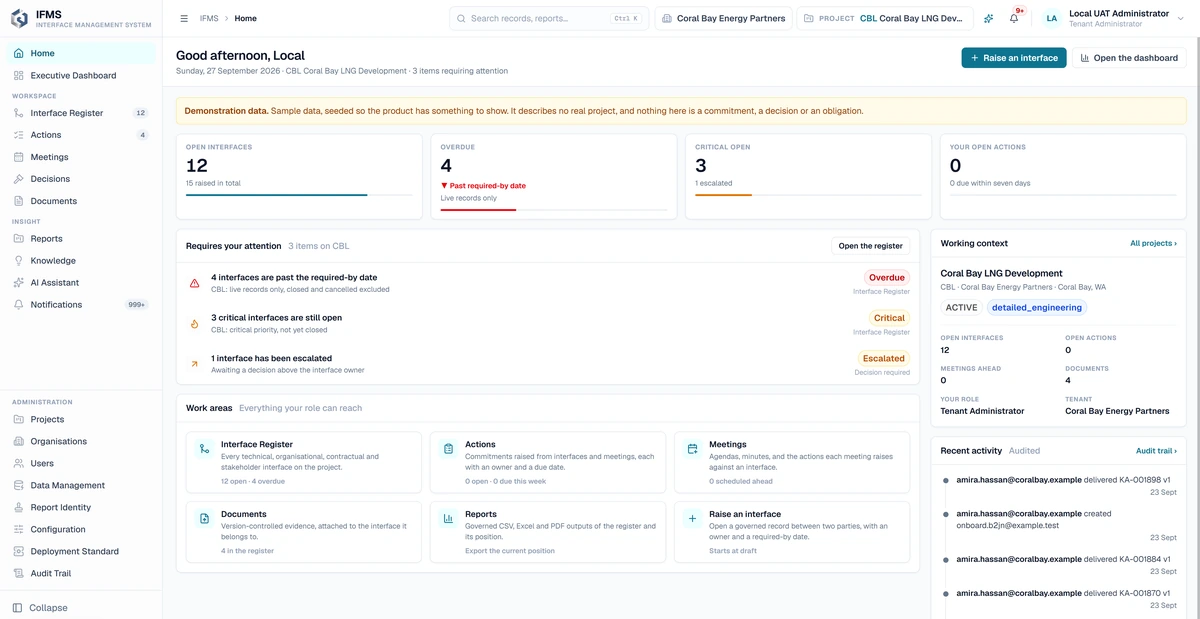
Task: Click the Report Identity icon in sidebar
Action: pyautogui.click(x=19, y=507)
